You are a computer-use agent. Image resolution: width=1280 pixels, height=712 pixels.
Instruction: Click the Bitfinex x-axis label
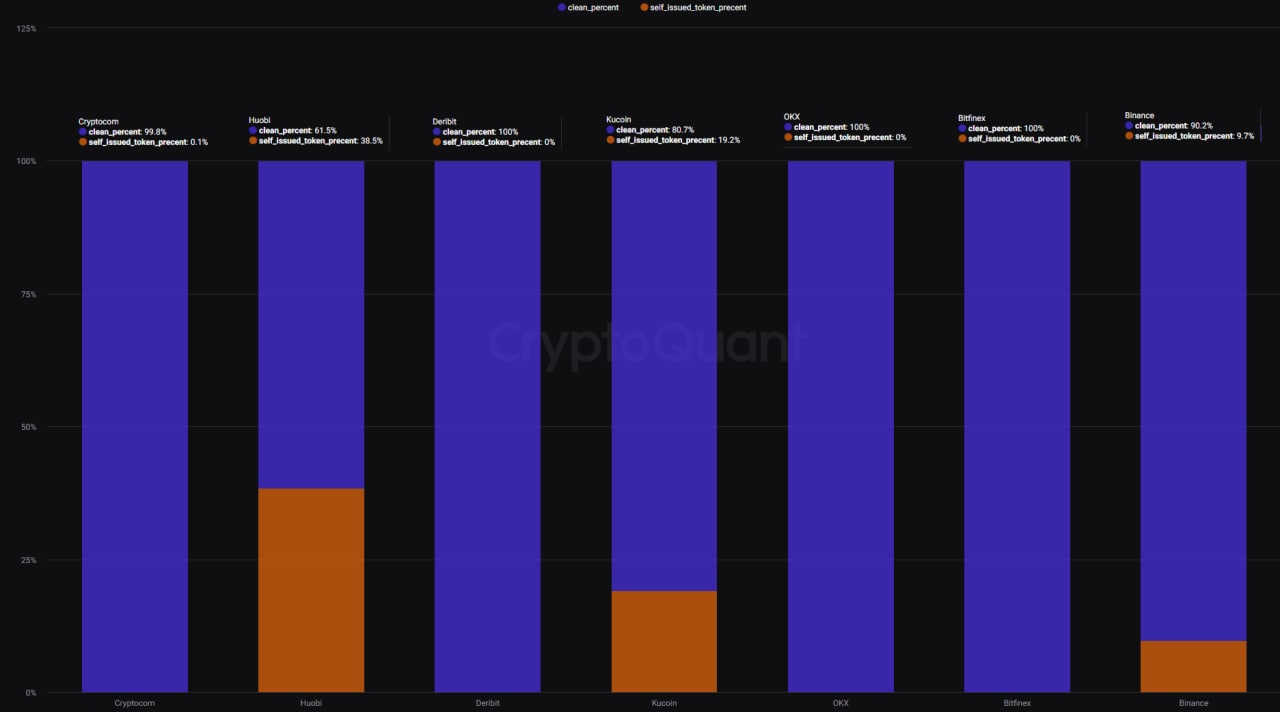point(1017,703)
